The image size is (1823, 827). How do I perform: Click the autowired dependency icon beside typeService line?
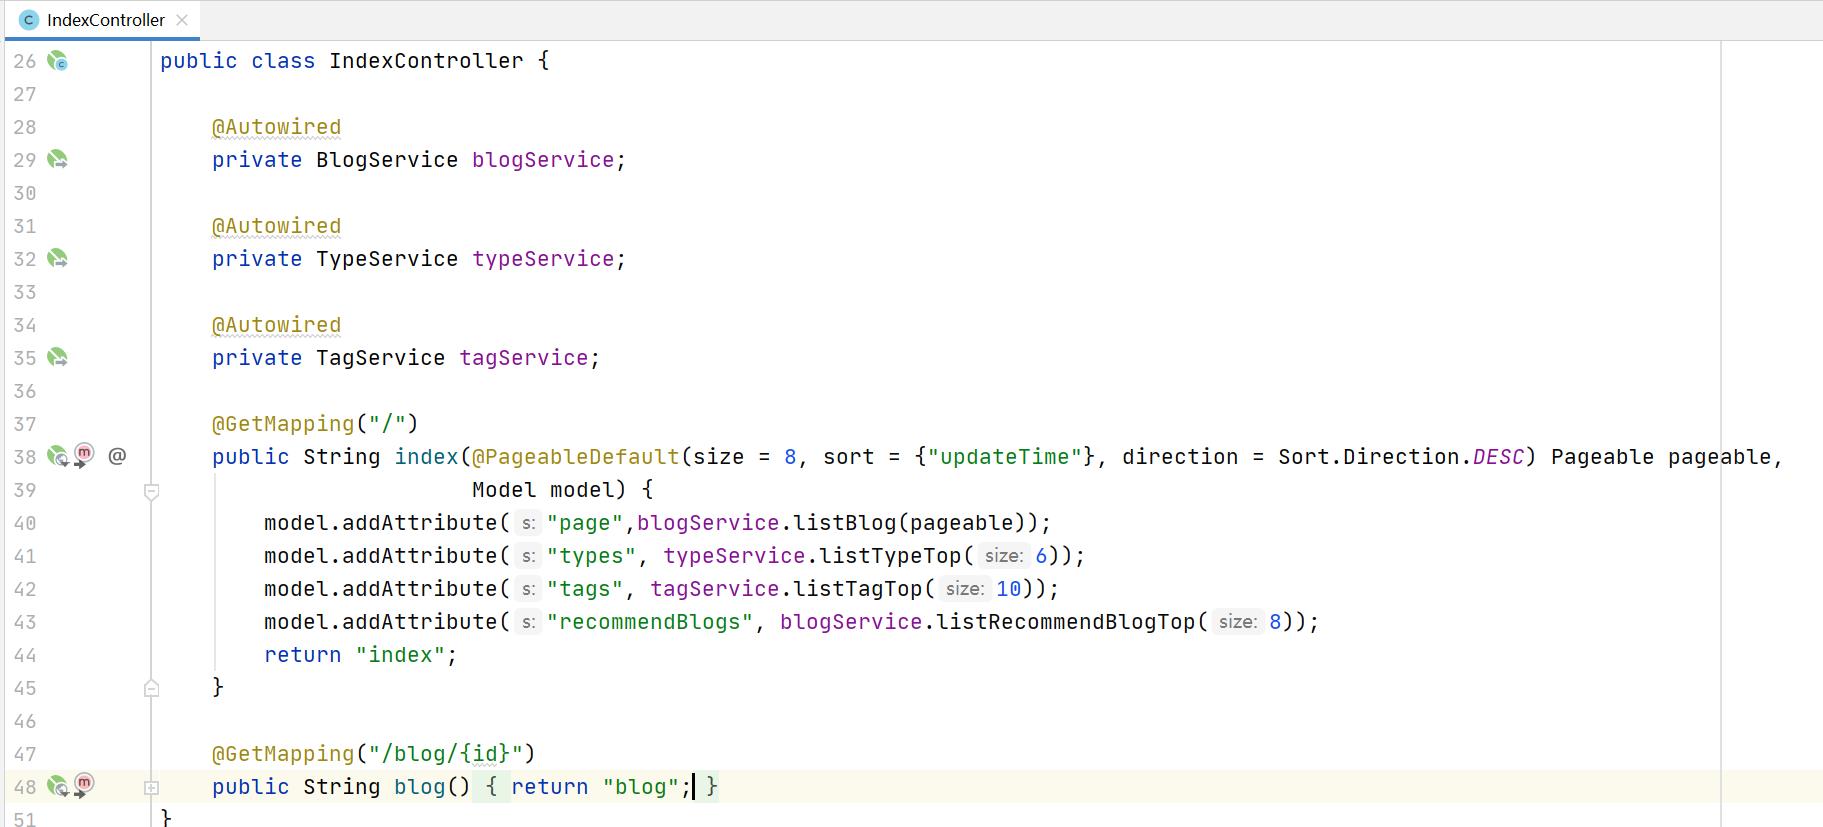tap(58, 259)
